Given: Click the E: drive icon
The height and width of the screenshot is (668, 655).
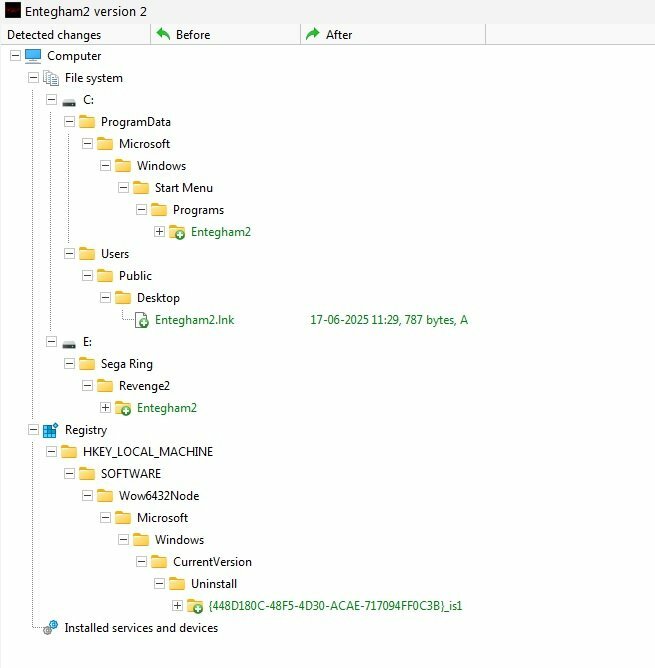Looking at the screenshot, I should click(69, 344).
